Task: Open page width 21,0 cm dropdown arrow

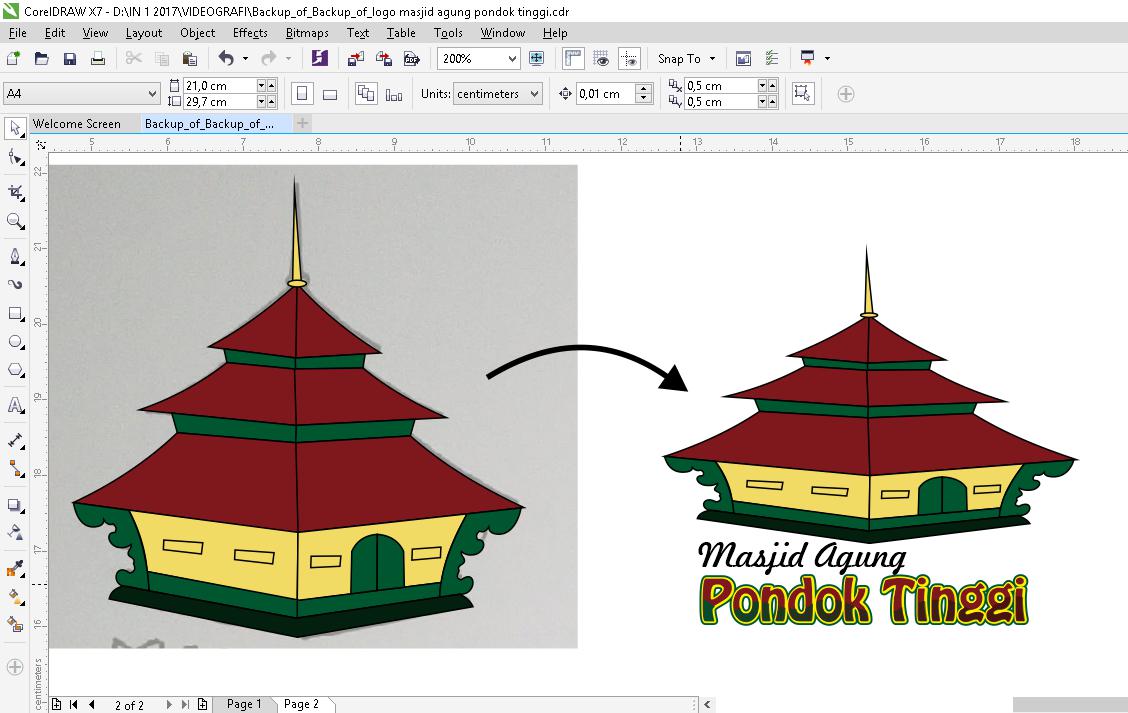Action: (261, 86)
